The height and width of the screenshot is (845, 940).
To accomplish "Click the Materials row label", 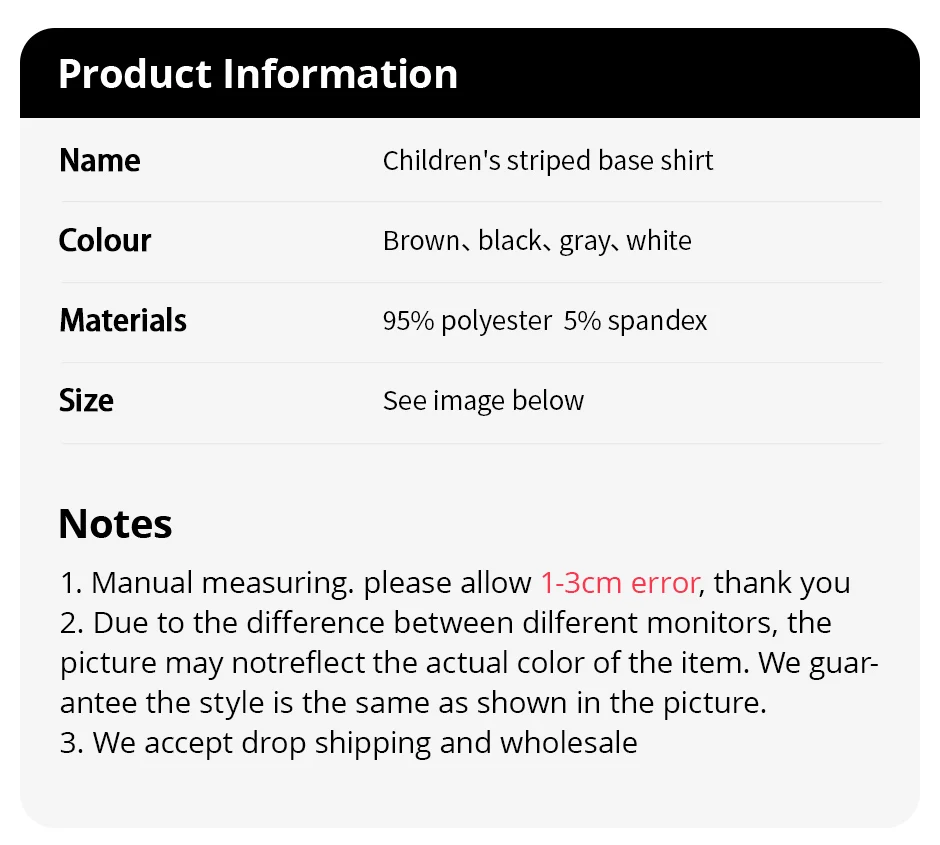I will pyautogui.click(x=123, y=321).
